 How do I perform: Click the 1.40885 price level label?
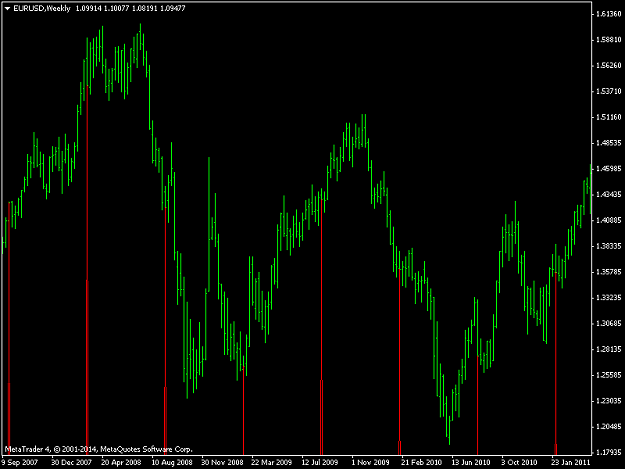pos(609,220)
